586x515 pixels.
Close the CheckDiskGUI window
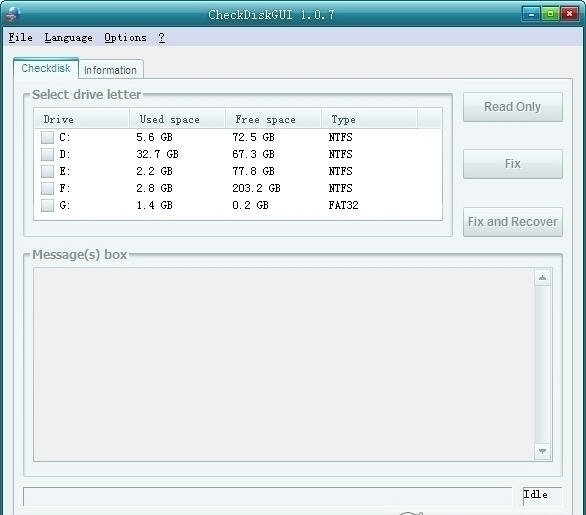click(x=569, y=15)
